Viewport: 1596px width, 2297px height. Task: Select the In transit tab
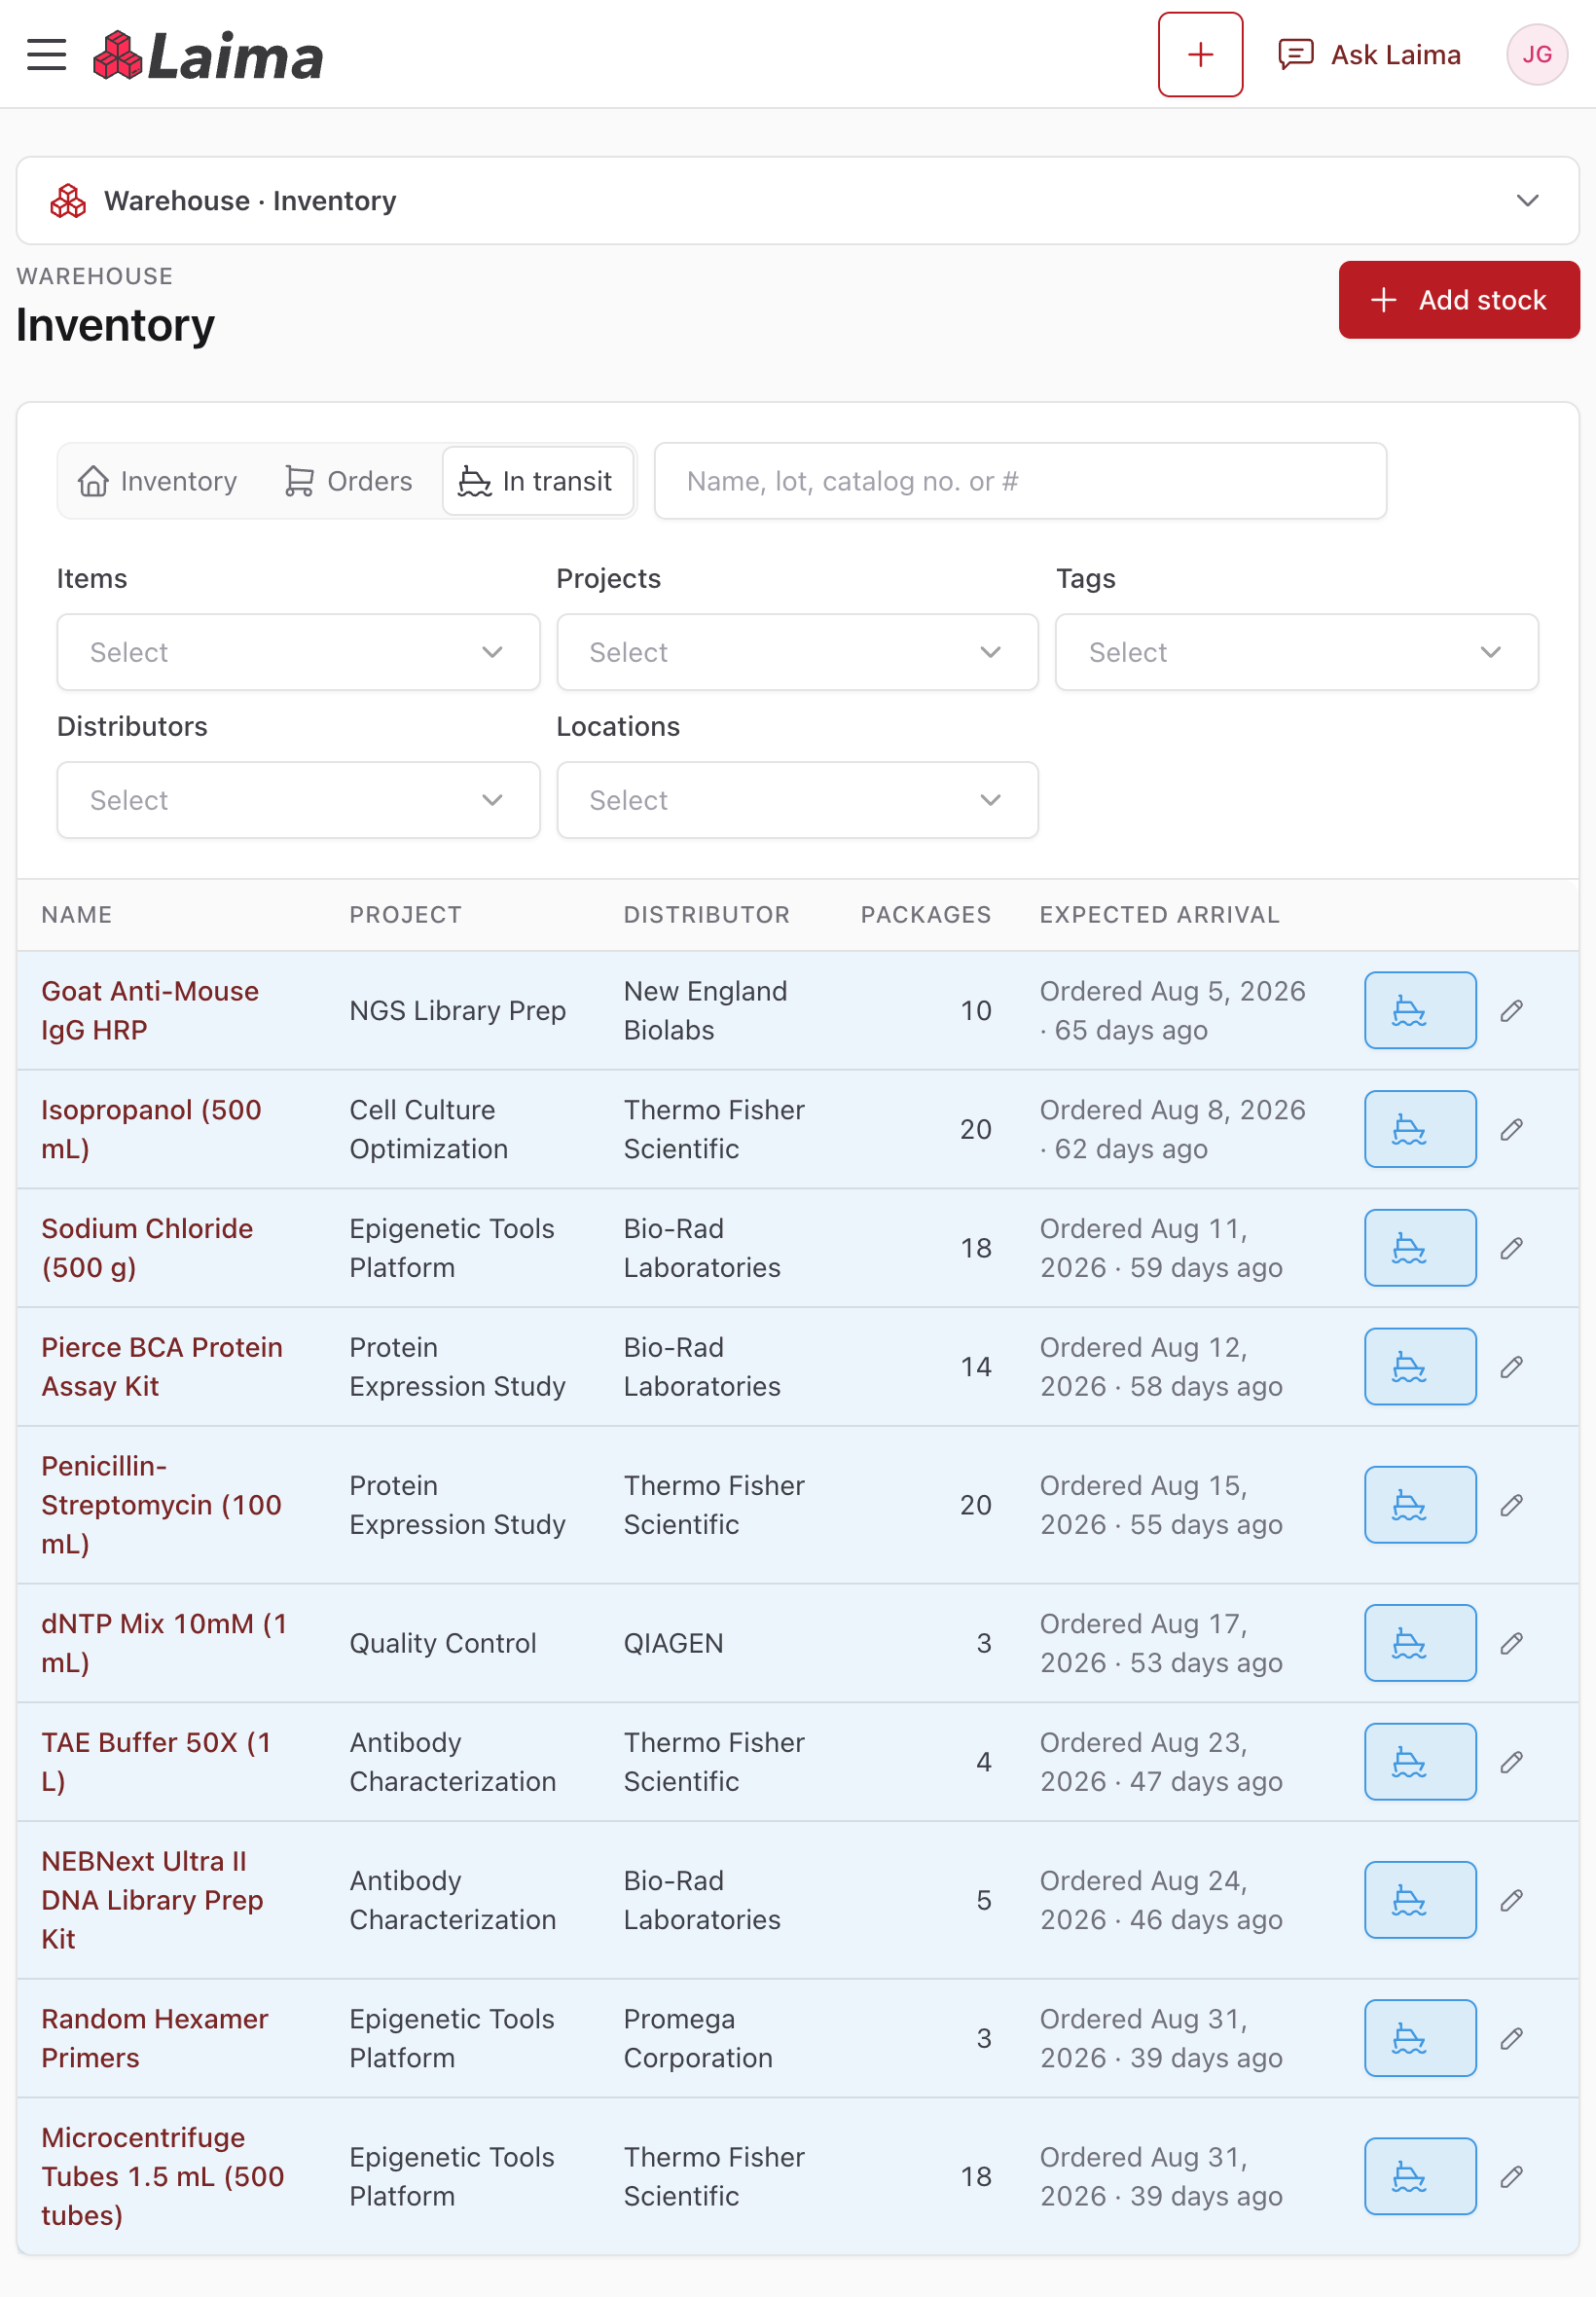538,481
